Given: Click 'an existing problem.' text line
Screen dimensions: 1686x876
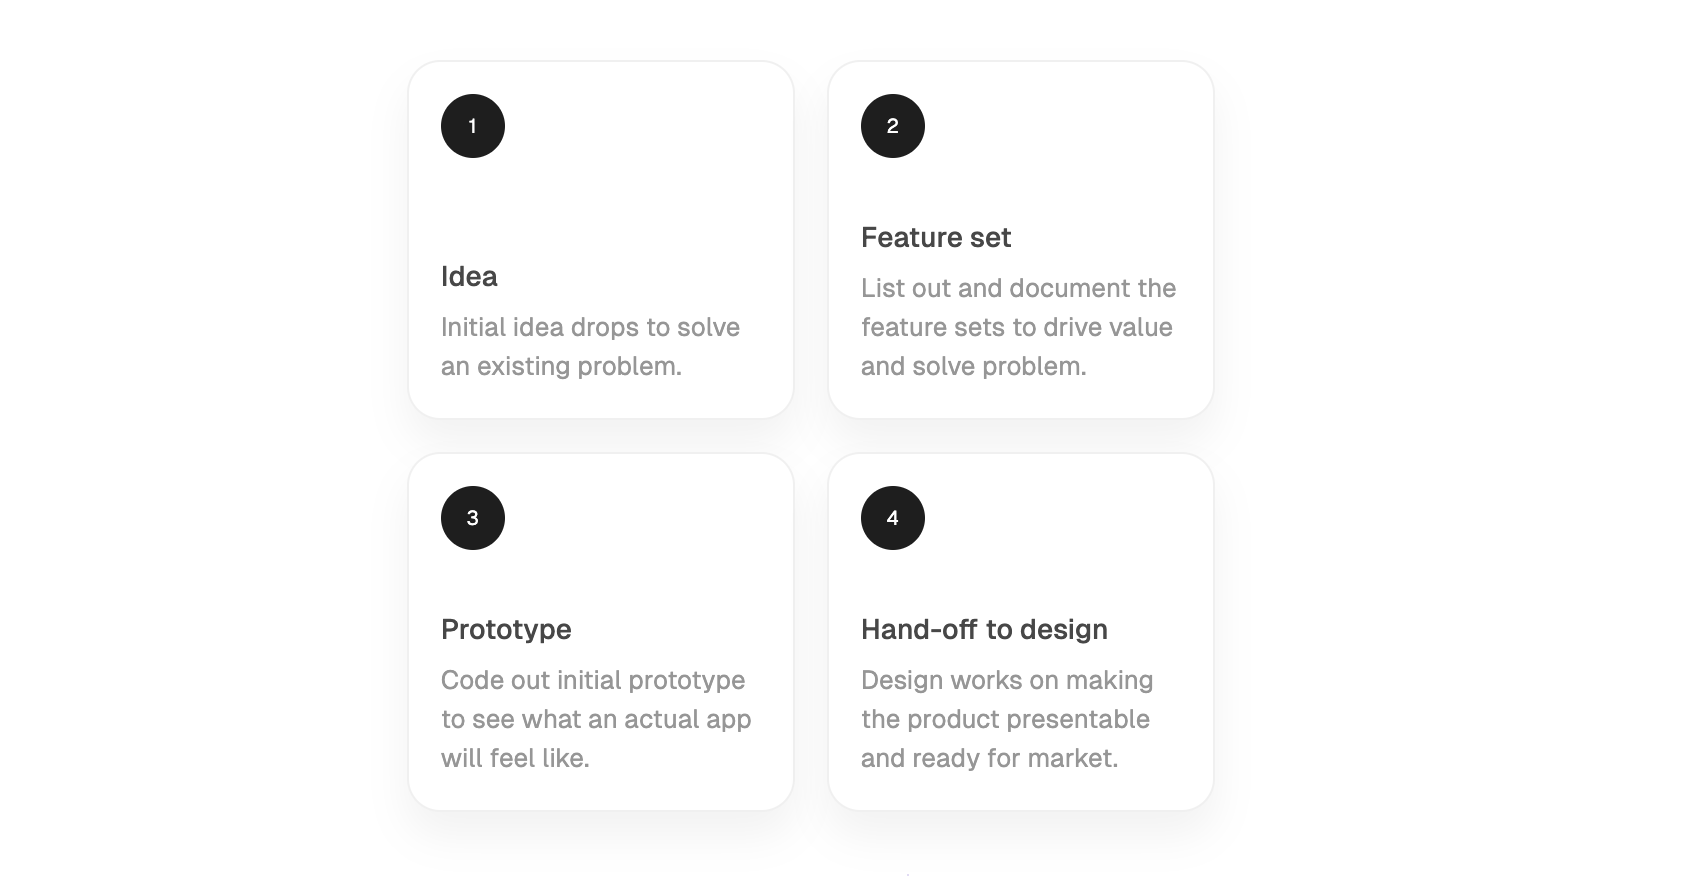Looking at the screenshot, I should coord(561,366).
